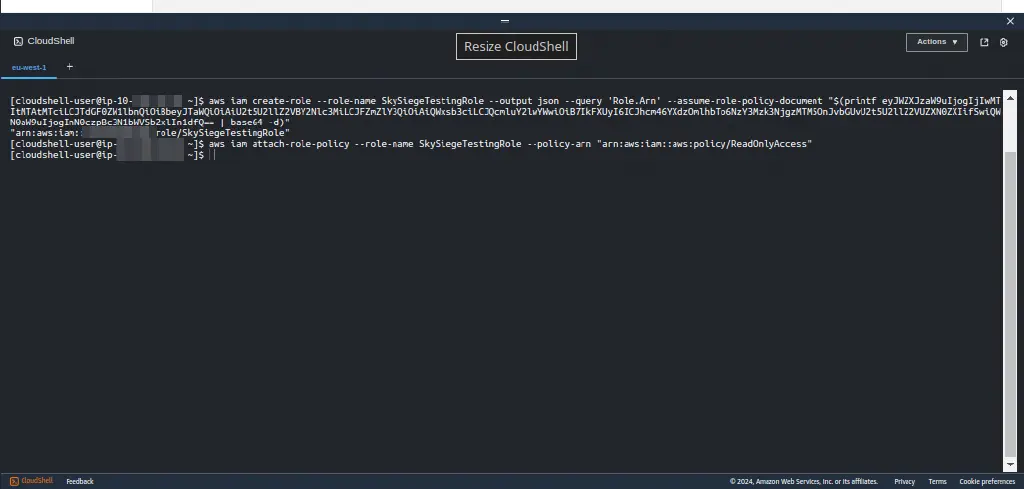Open CloudShell in a new browser tab

(984, 42)
